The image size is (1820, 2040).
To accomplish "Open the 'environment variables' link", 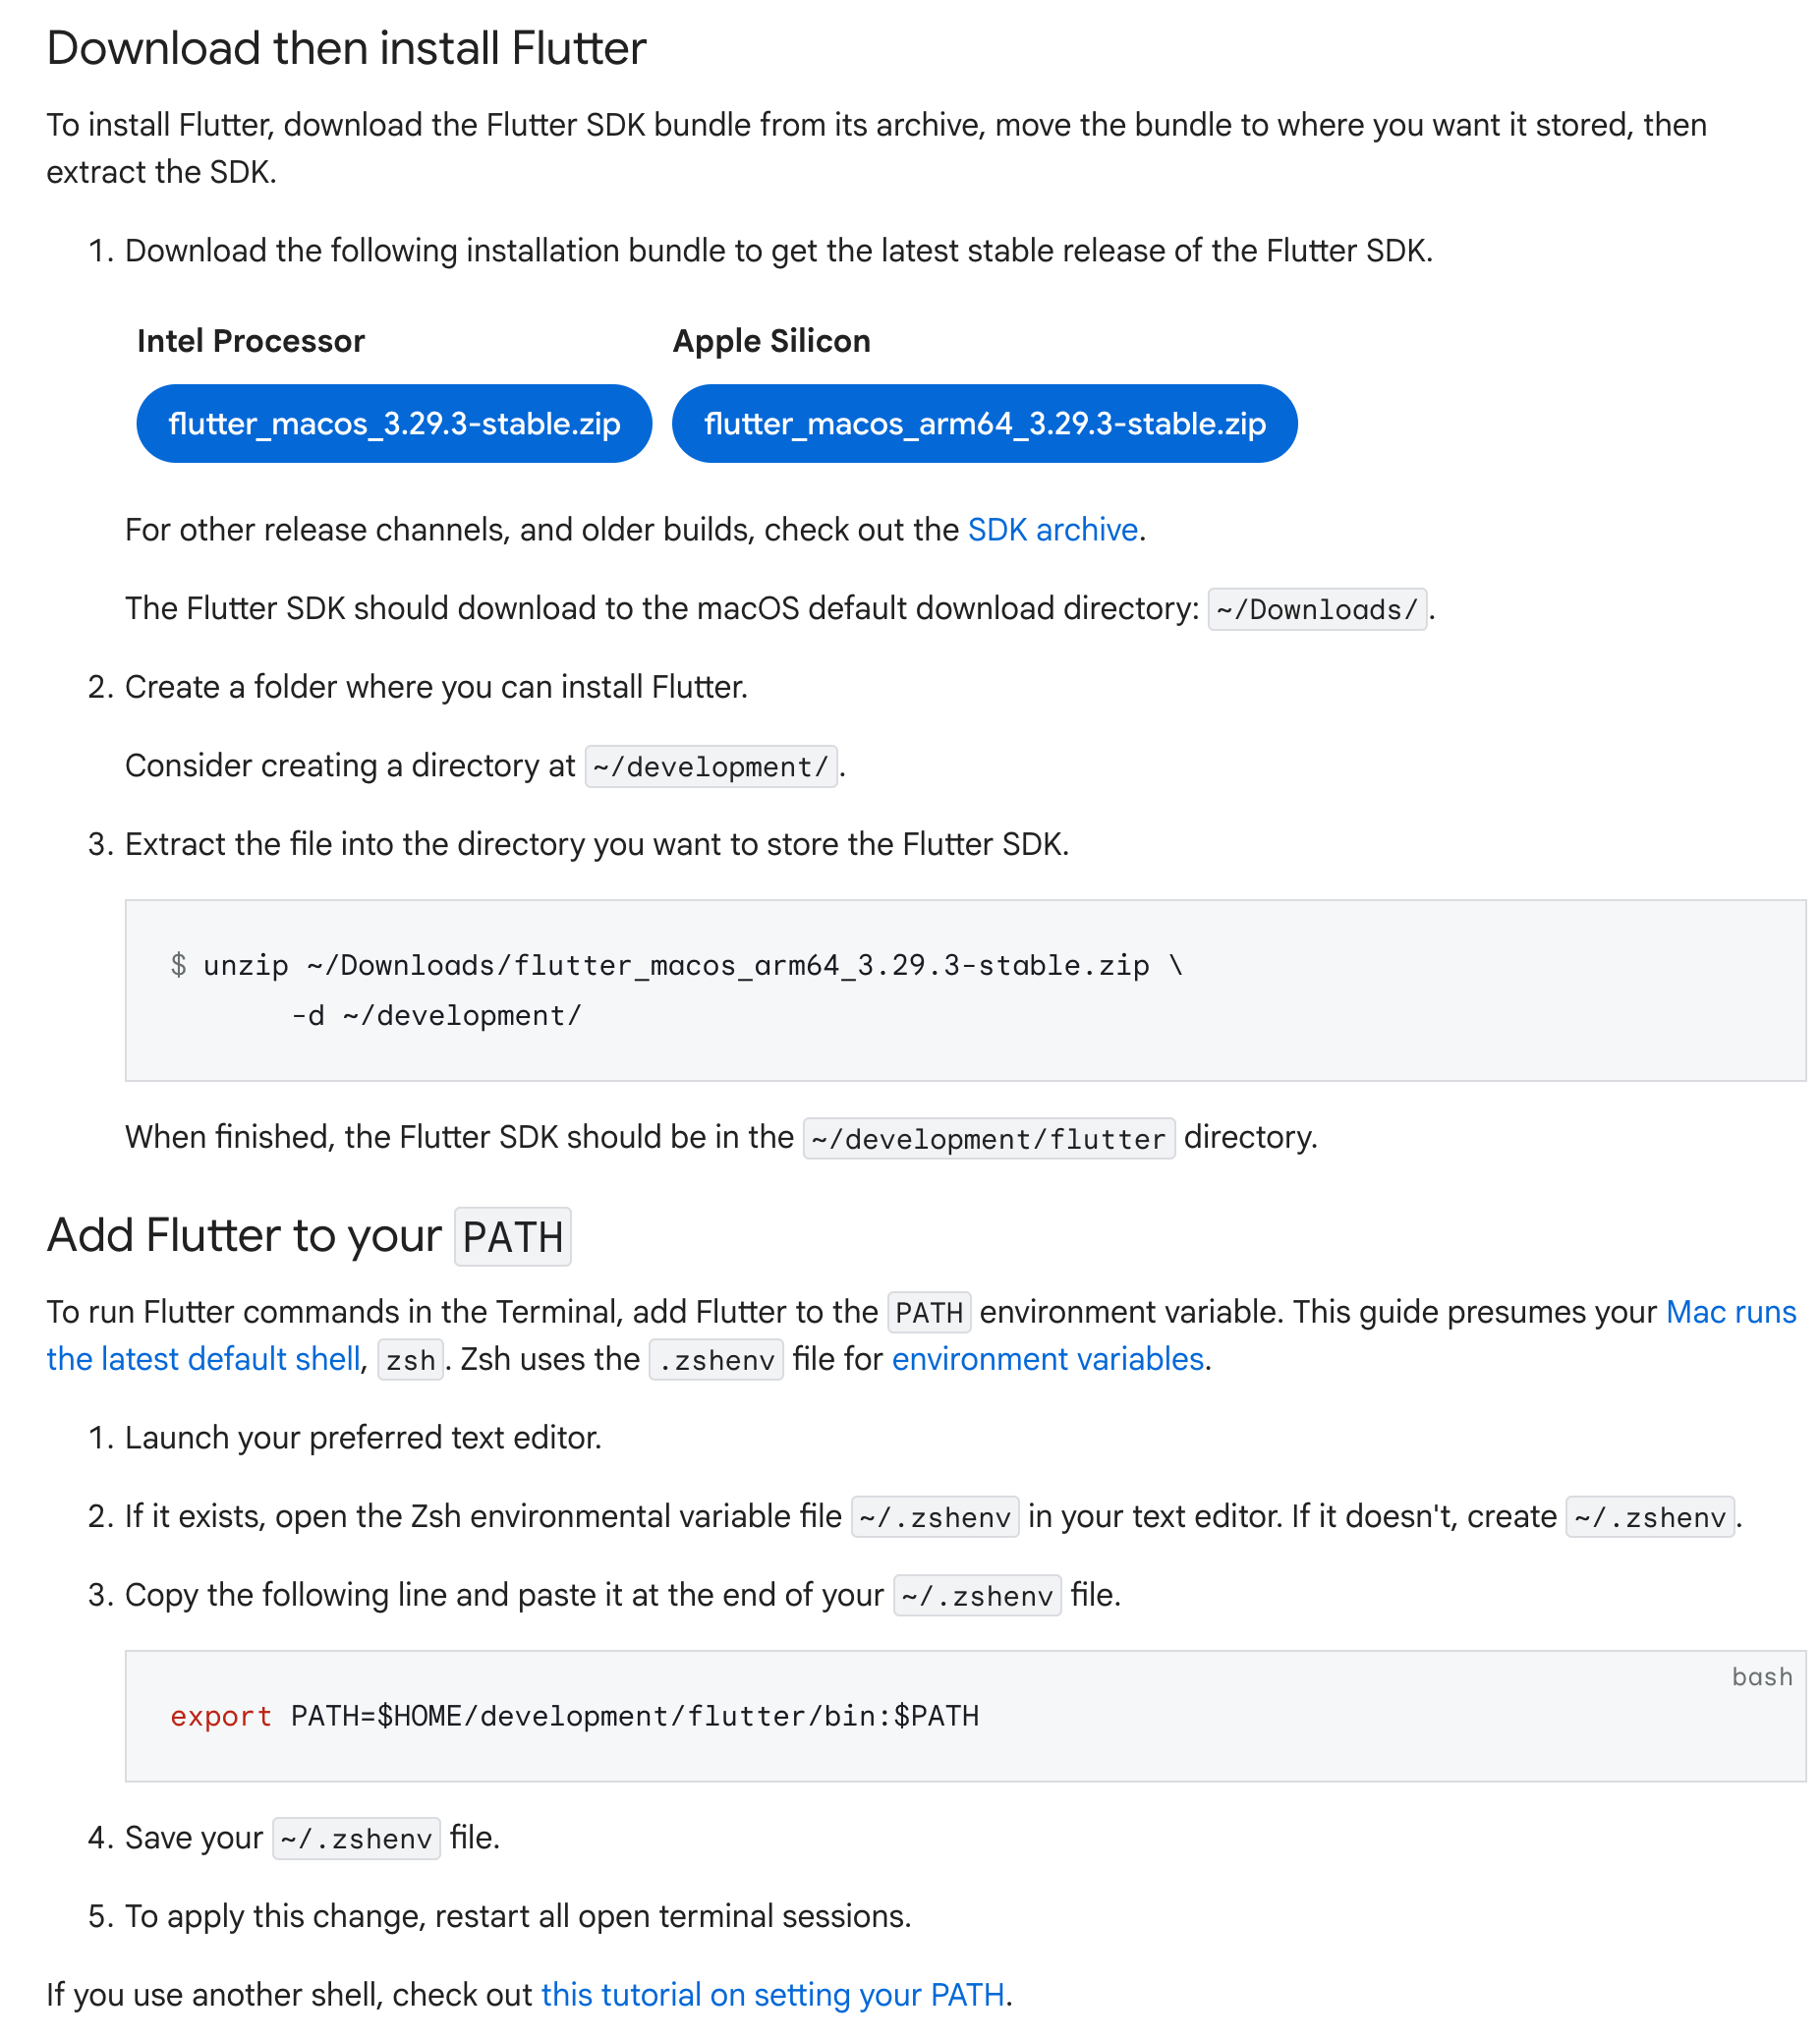I will pos(1047,1359).
